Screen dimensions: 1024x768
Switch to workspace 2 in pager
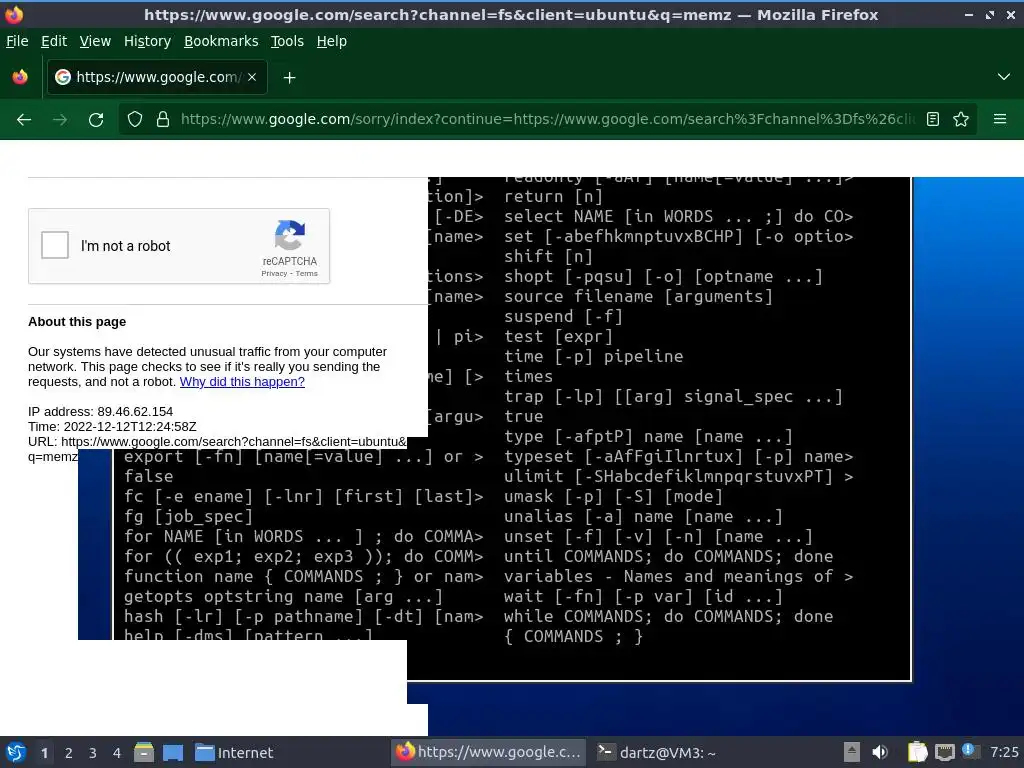(69, 753)
